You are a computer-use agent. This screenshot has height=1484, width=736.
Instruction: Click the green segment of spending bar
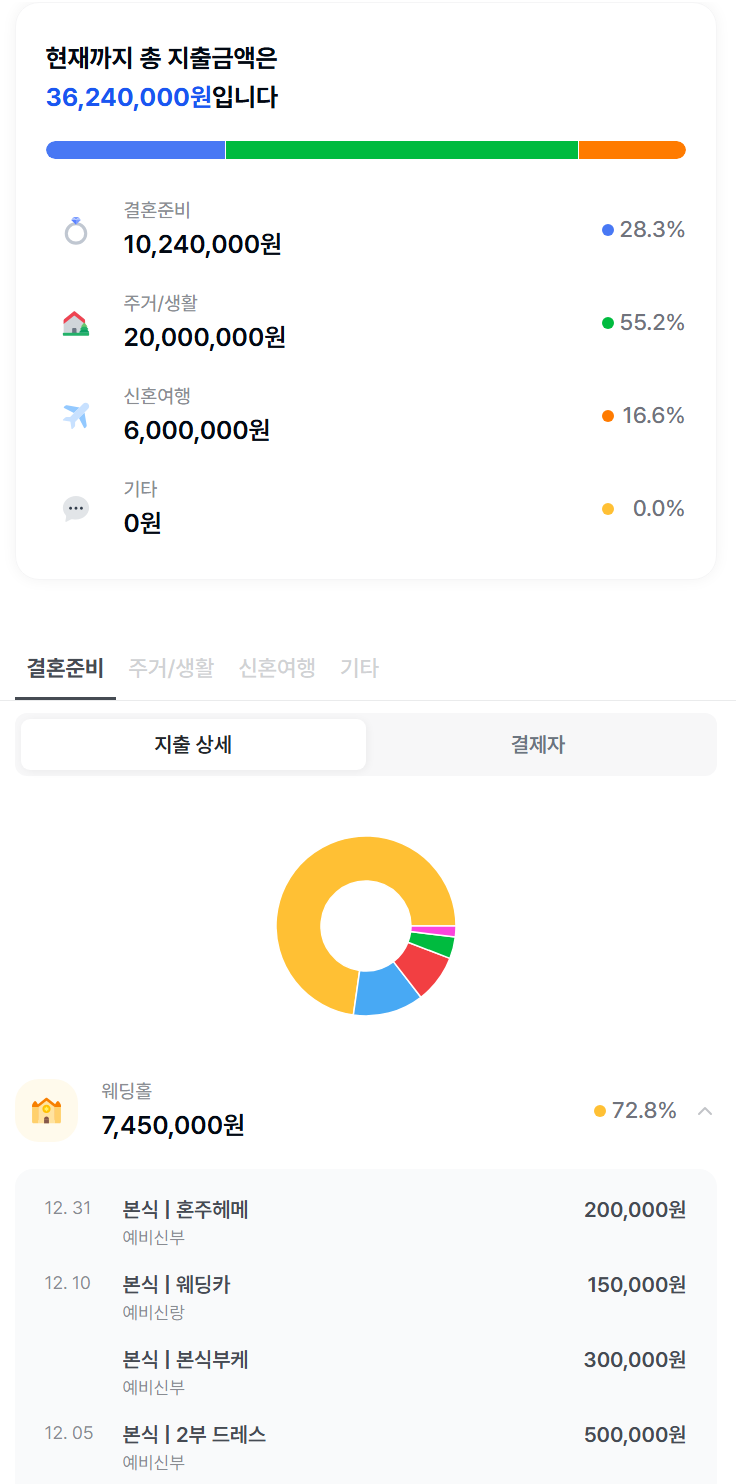(x=401, y=150)
